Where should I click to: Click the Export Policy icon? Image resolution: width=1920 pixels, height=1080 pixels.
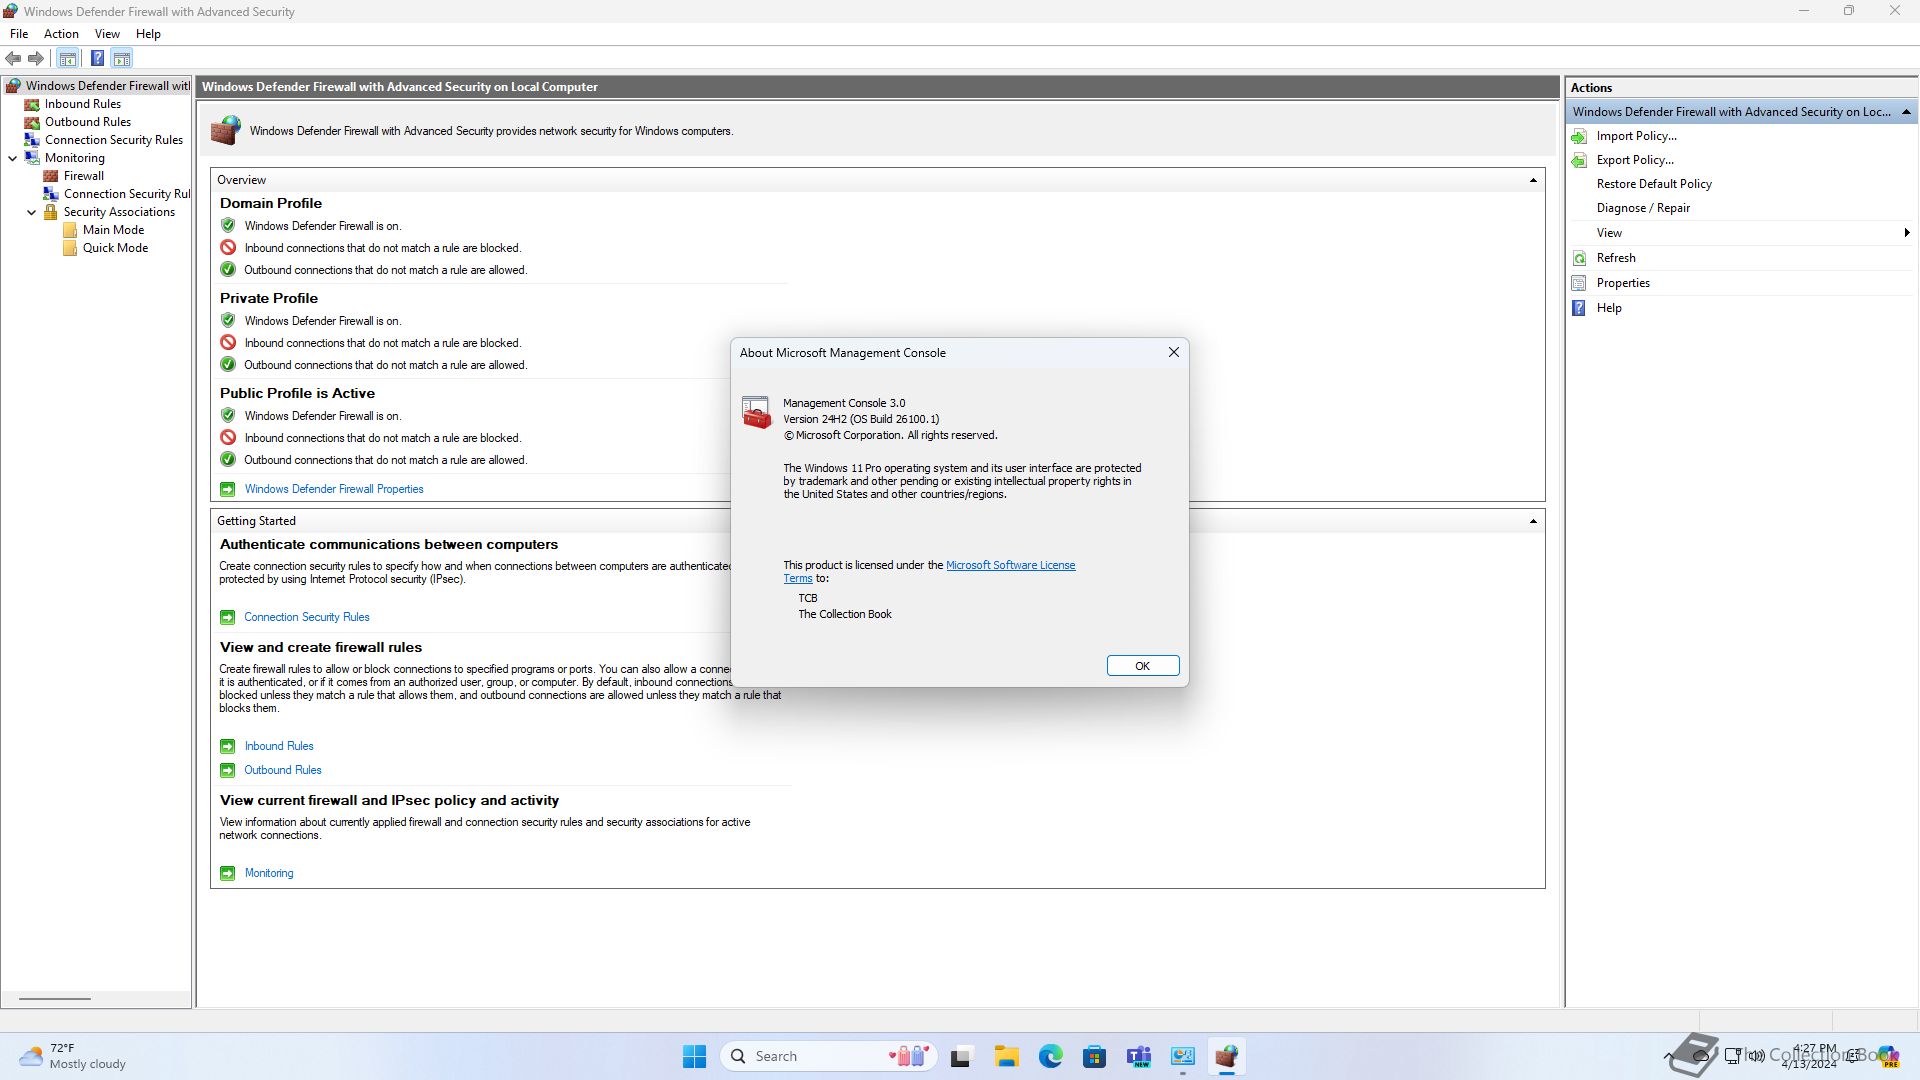point(1579,160)
